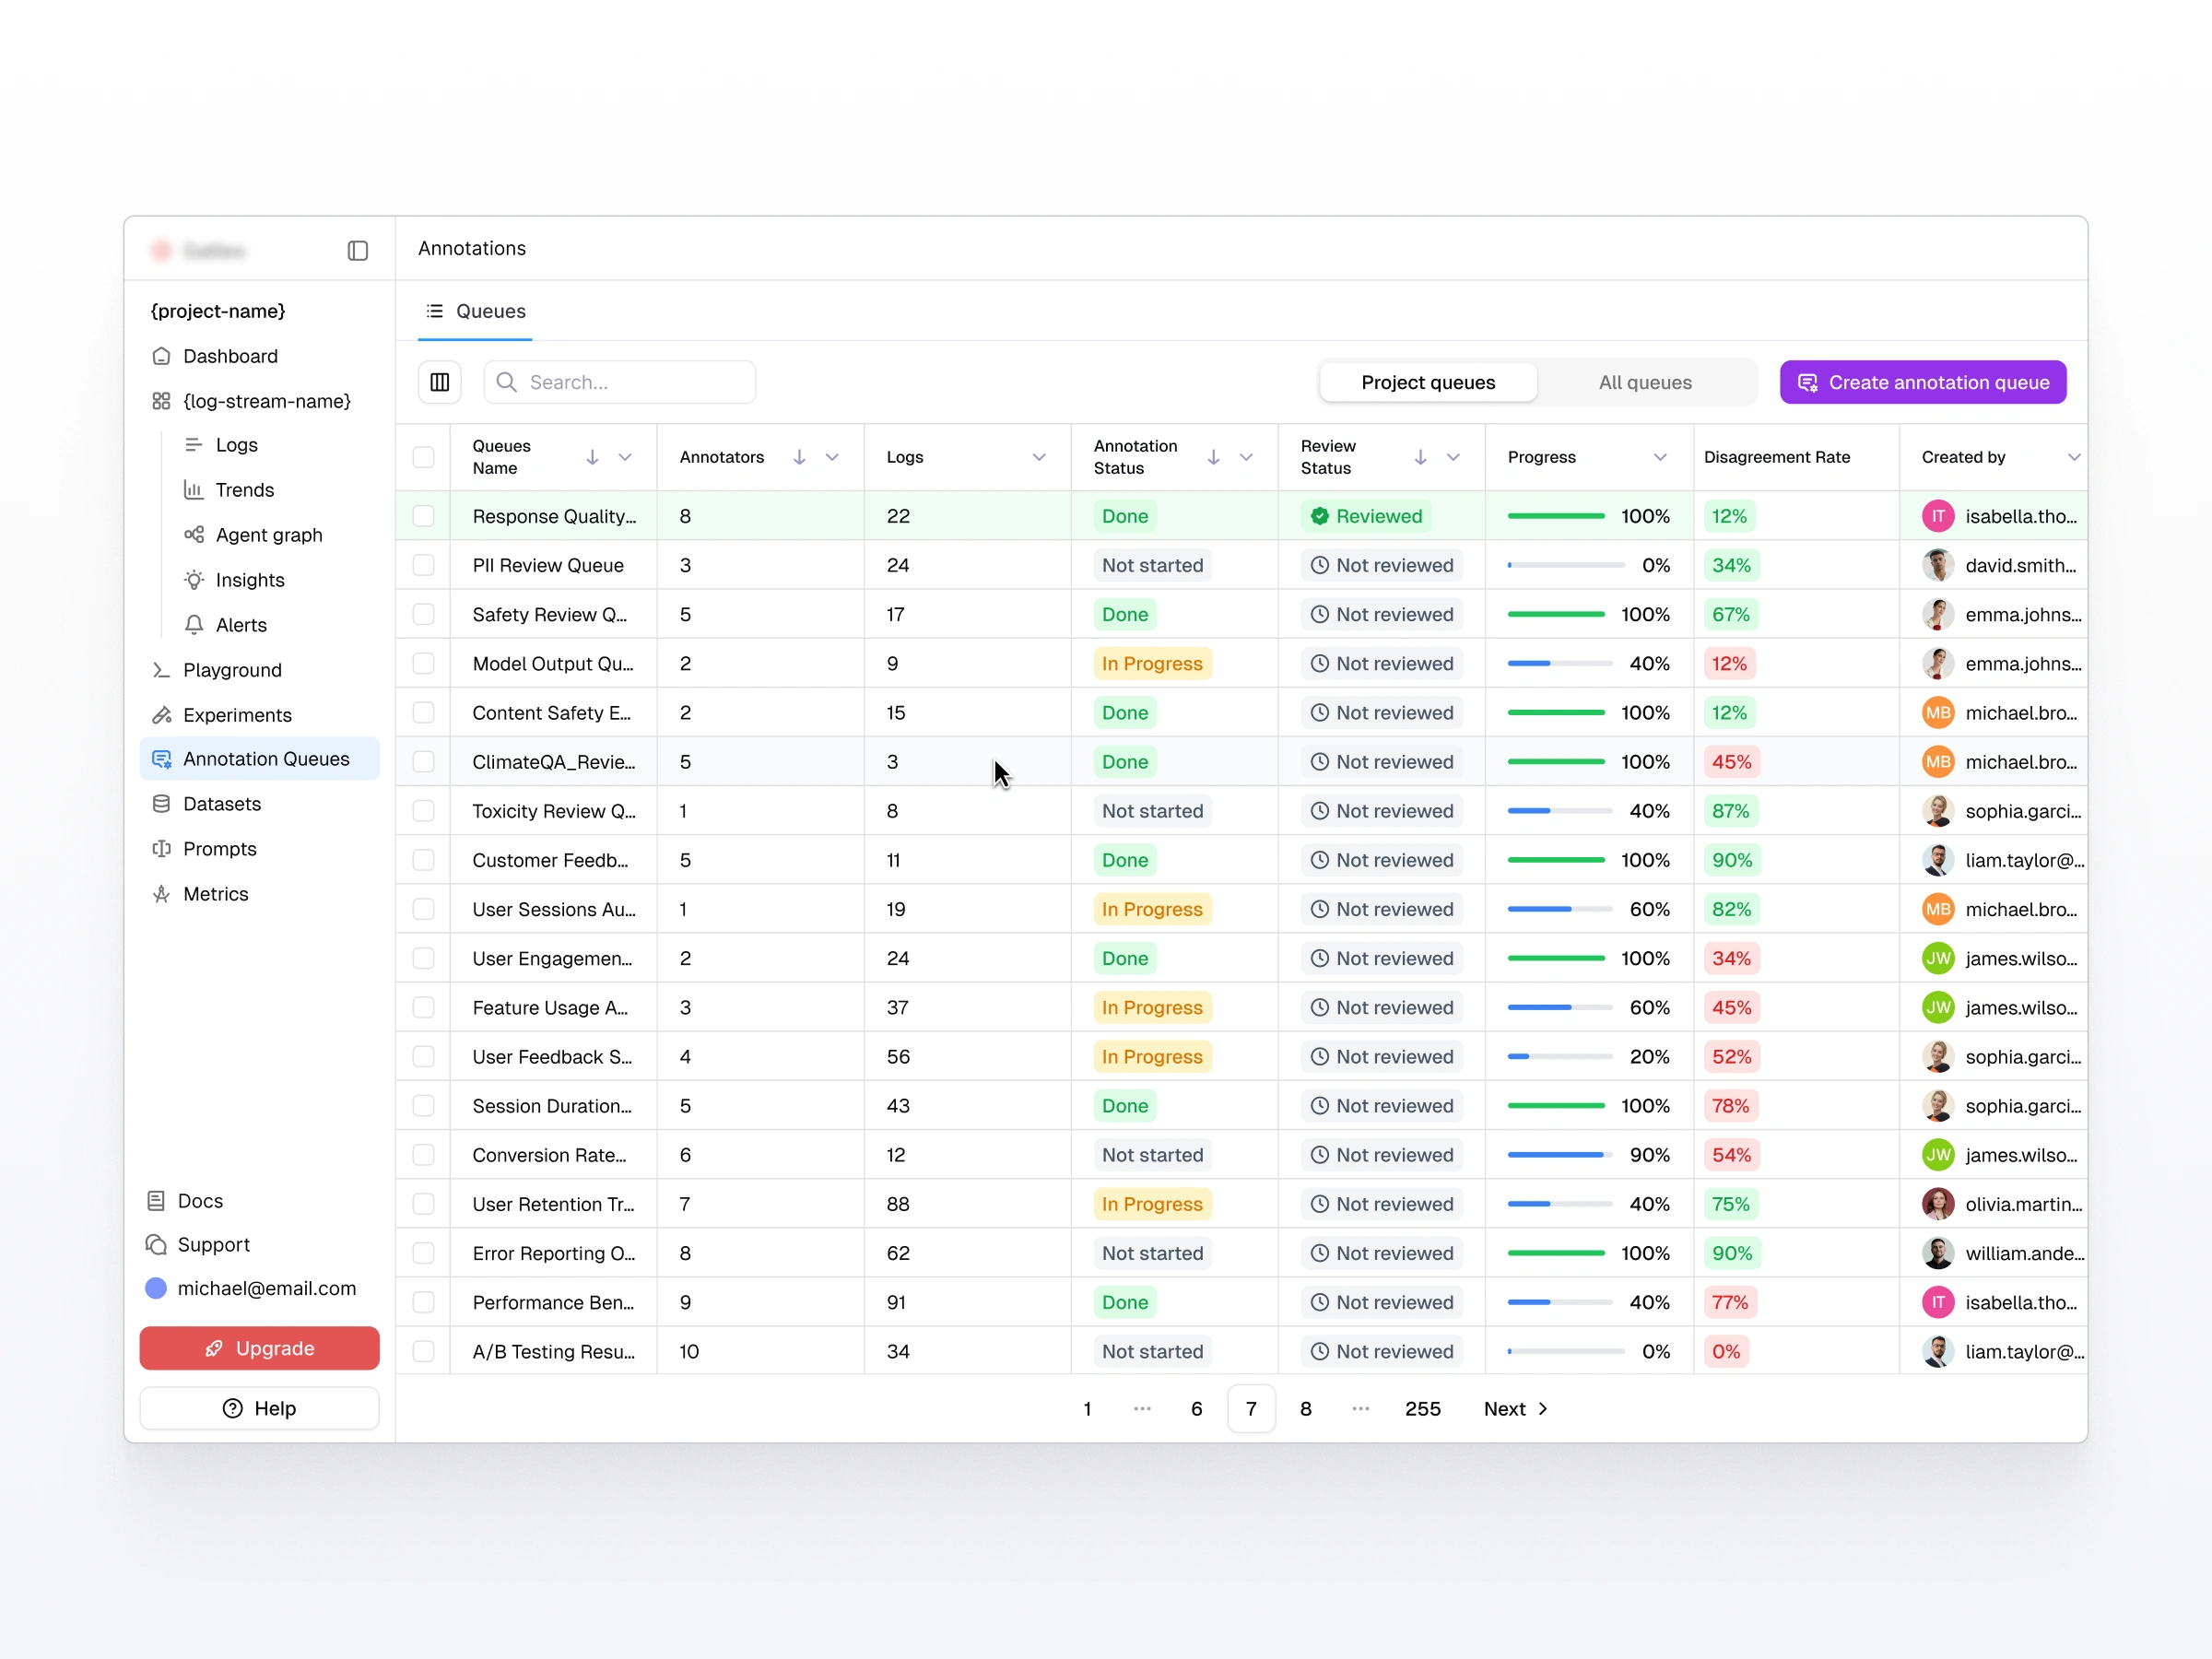Viewport: 2212px width, 1659px height.
Task: Open Review Status column chevron menu
Action: point(1452,457)
